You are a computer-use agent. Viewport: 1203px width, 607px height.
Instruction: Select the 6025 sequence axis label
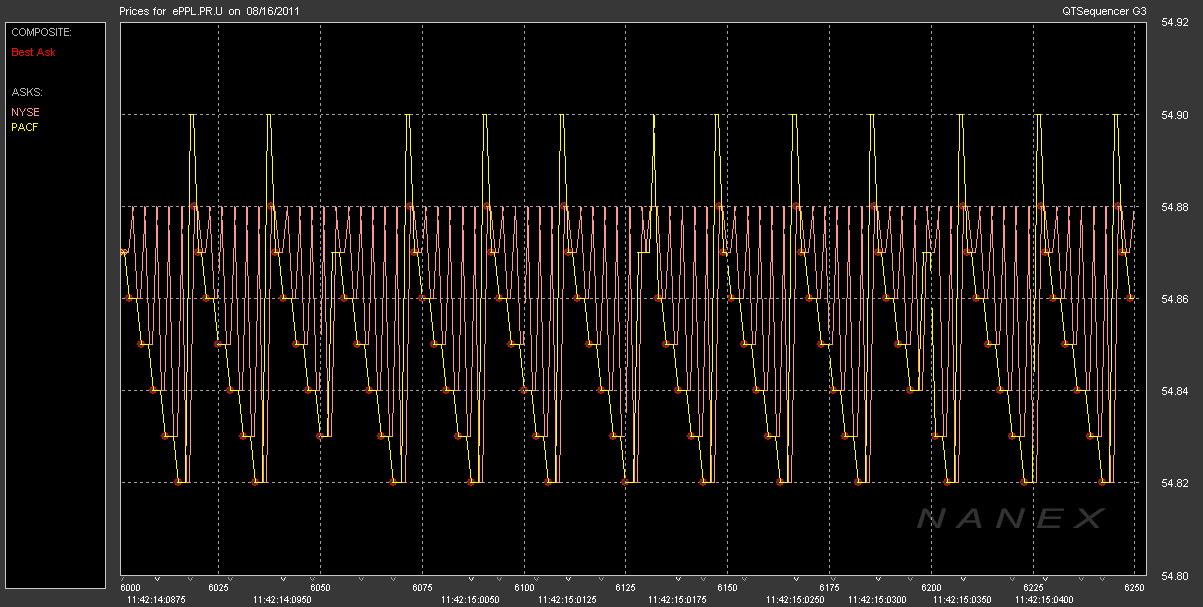(218, 588)
